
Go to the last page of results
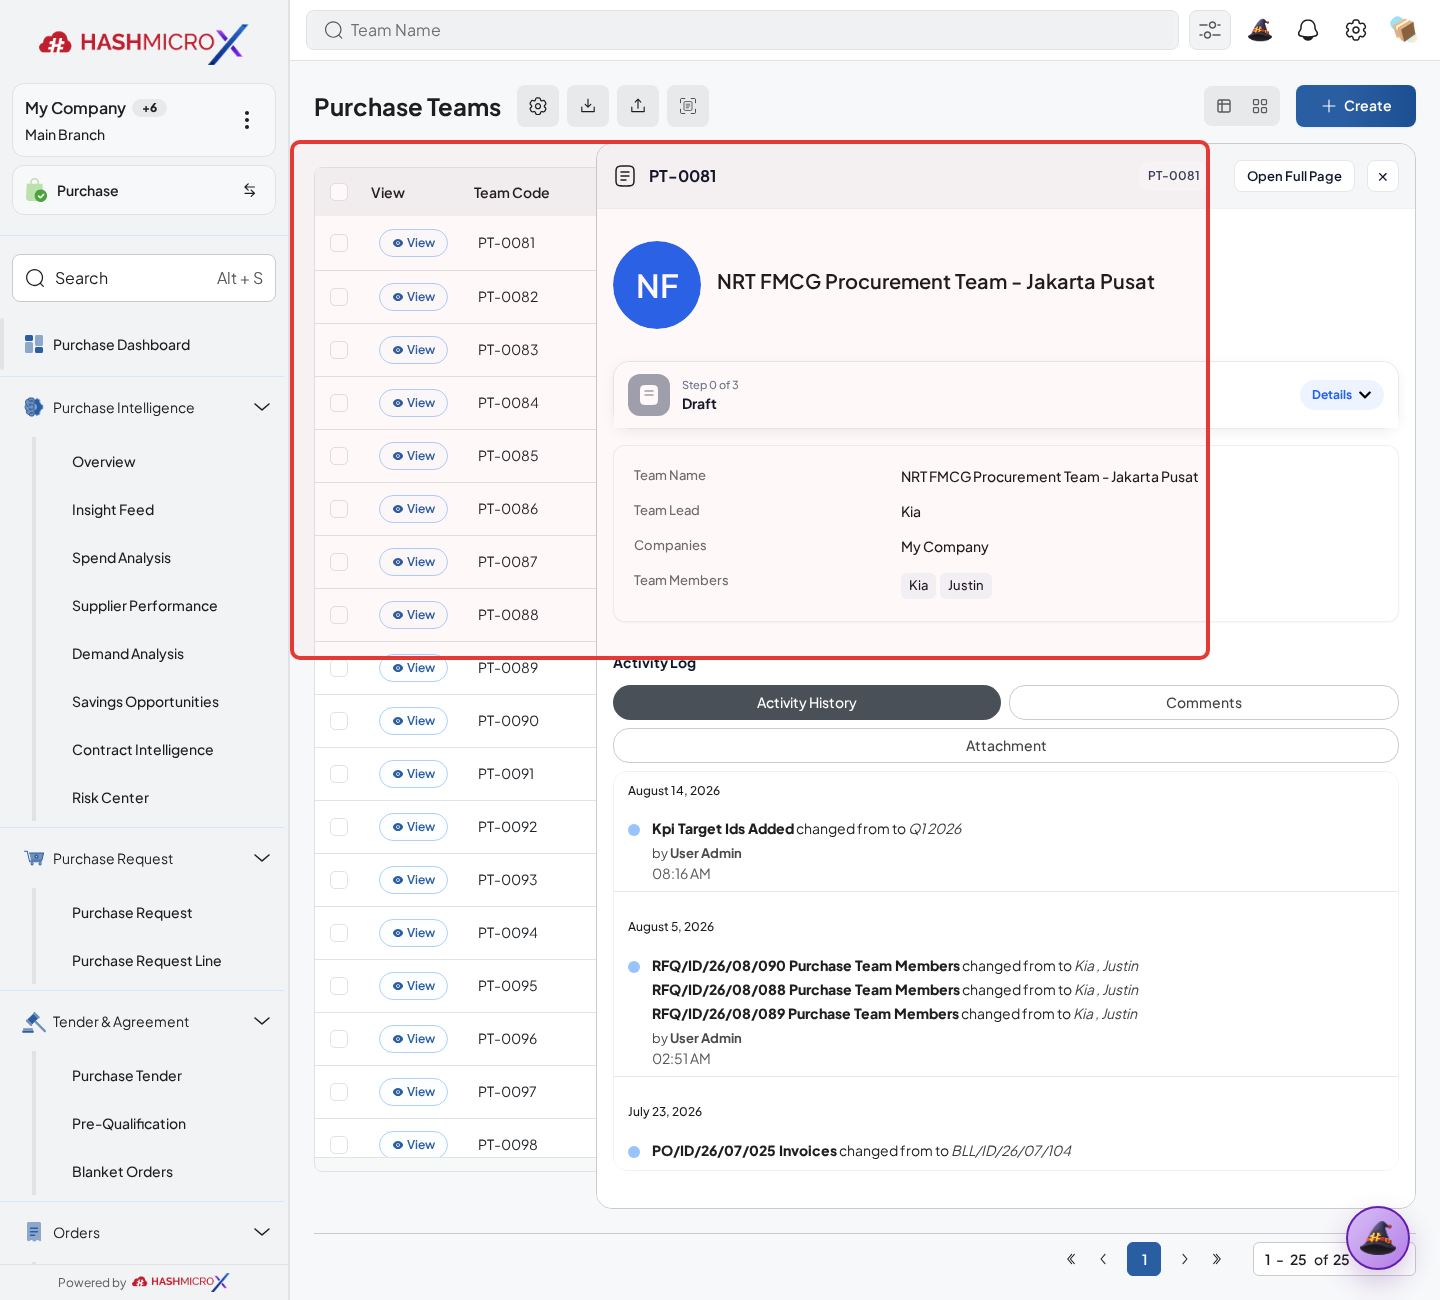coord(1217,1259)
